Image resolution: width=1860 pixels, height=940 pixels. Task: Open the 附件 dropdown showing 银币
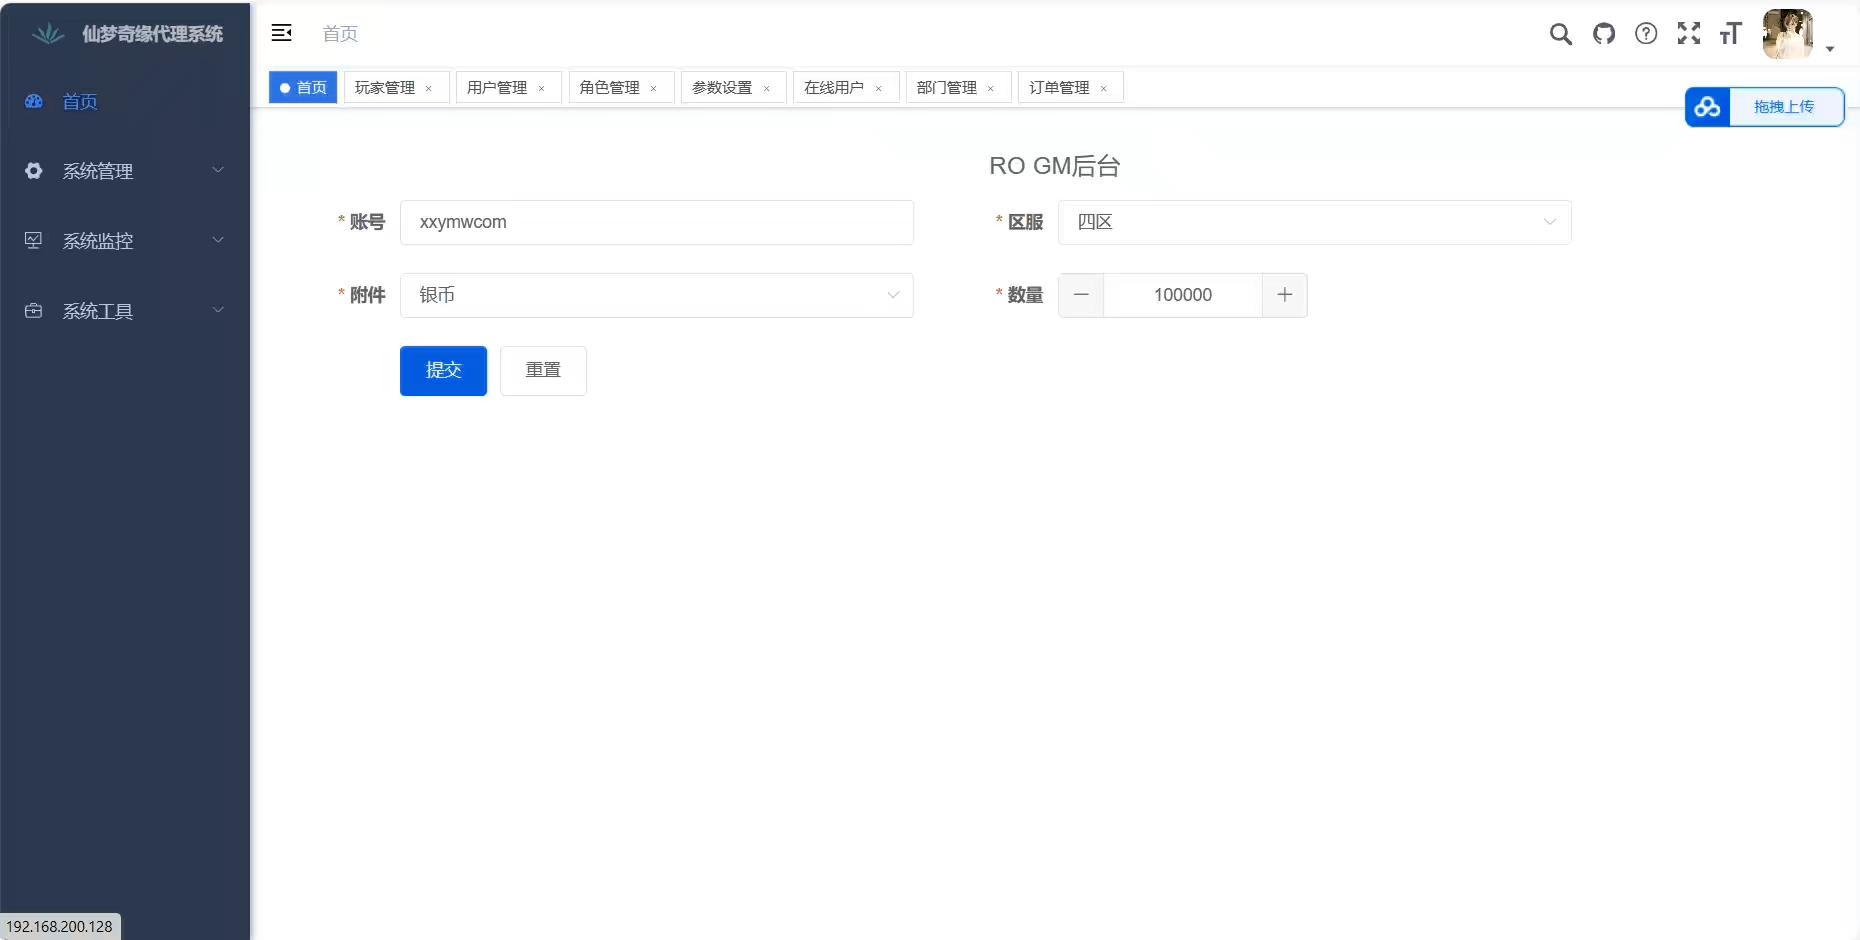point(657,295)
